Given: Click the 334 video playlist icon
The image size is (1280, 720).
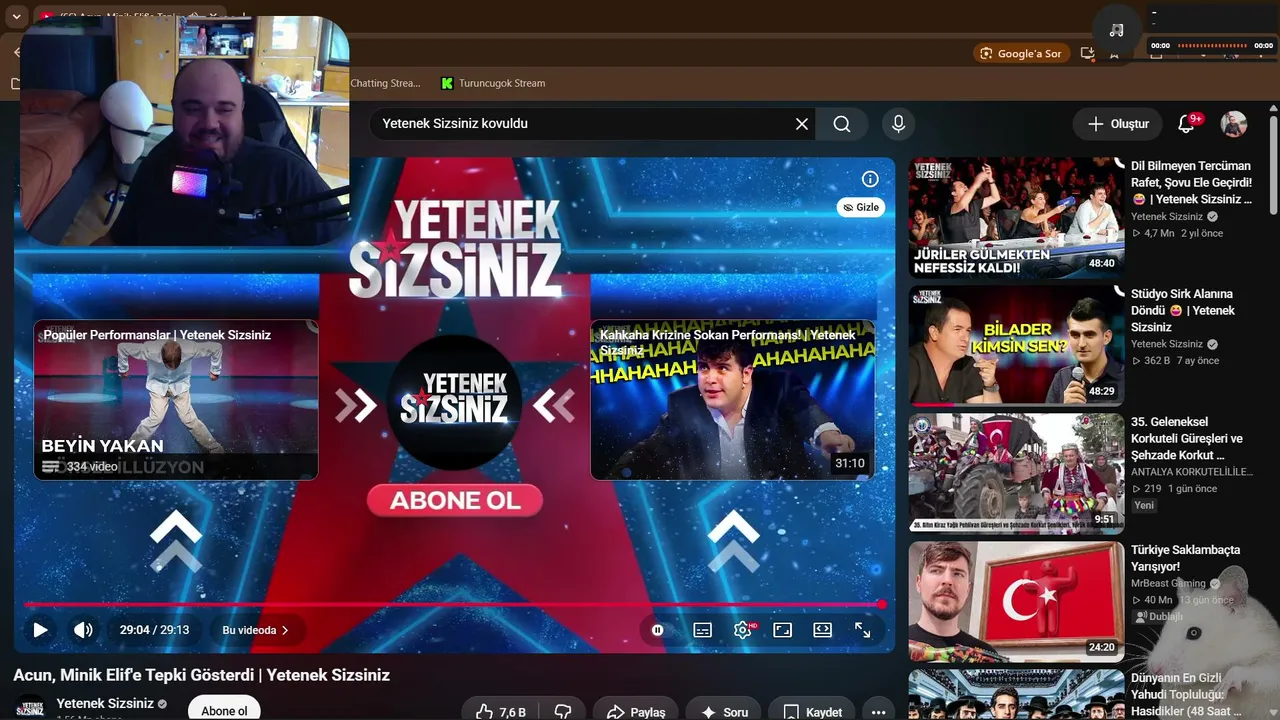Looking at the screenshot, I should [50, 467].
